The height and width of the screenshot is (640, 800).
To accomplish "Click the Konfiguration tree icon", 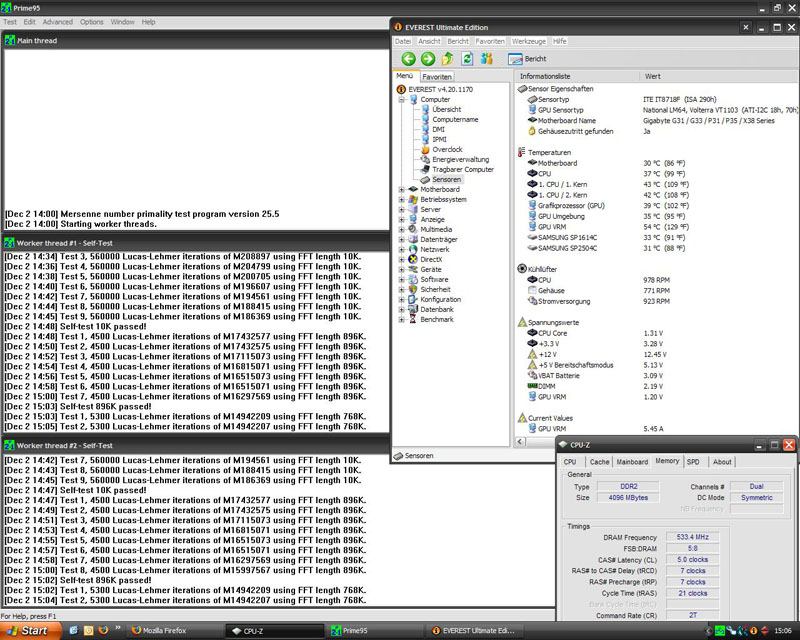I will (413, 299).
